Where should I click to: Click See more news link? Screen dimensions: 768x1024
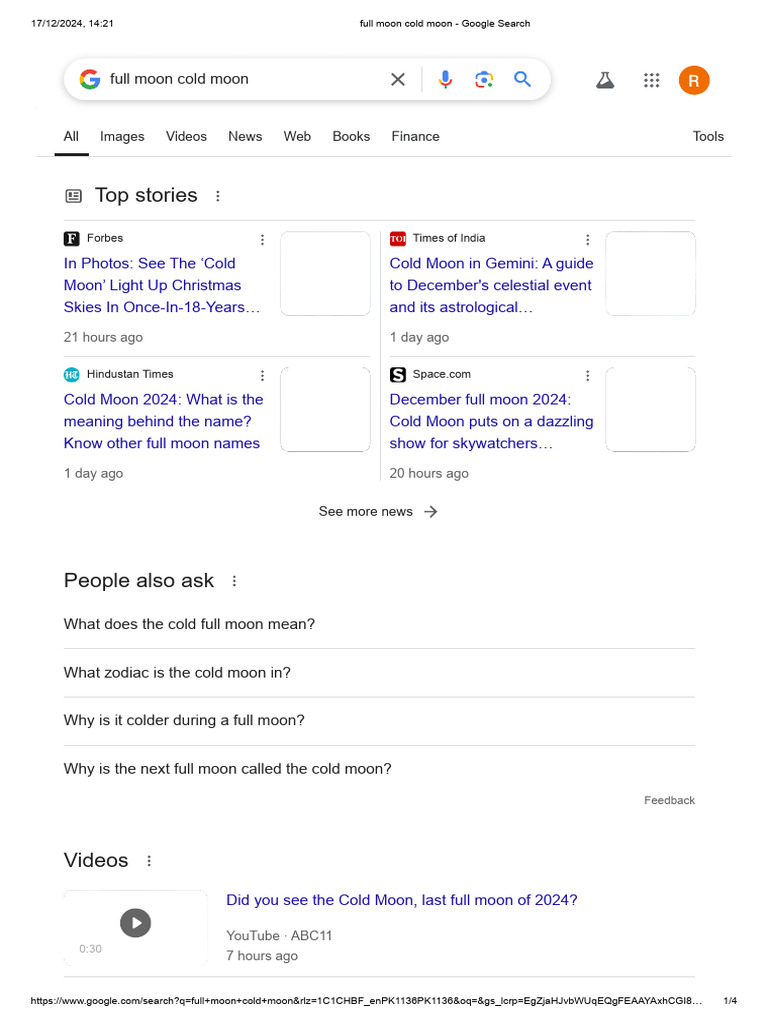click(x=378, y=512)
